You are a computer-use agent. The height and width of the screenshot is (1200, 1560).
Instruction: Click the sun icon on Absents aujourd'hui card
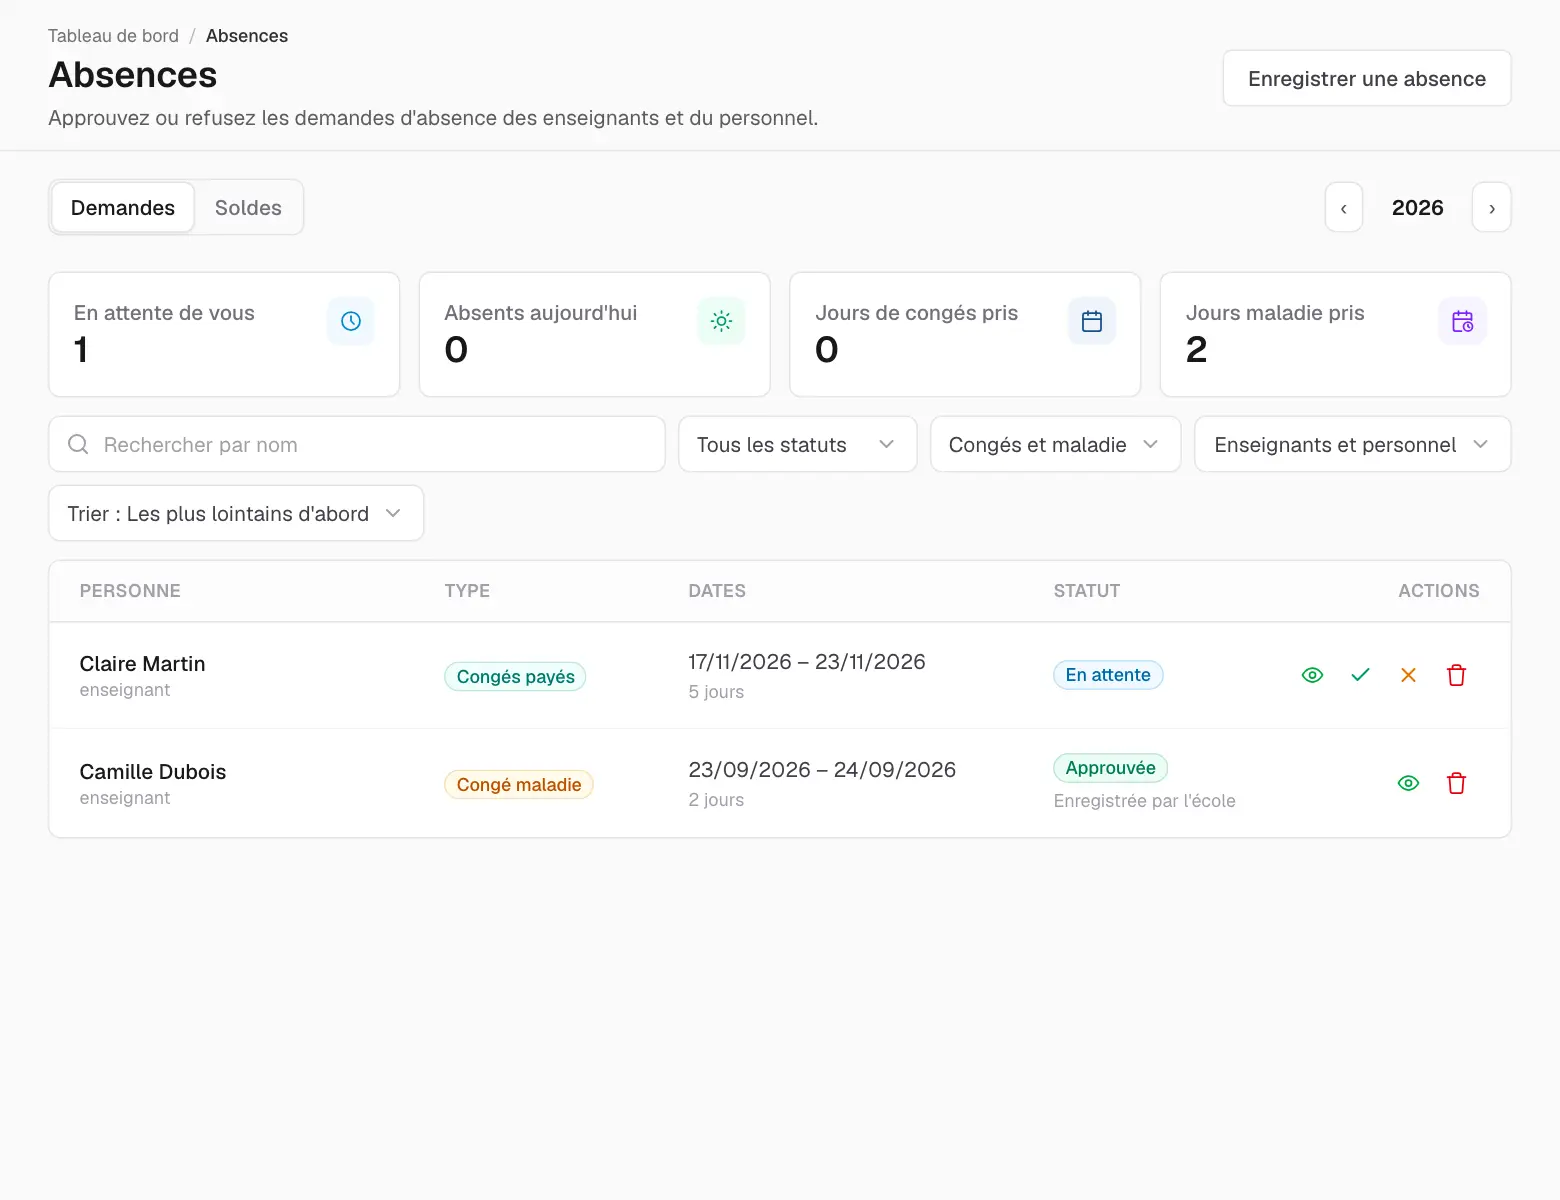click(721, 321)
